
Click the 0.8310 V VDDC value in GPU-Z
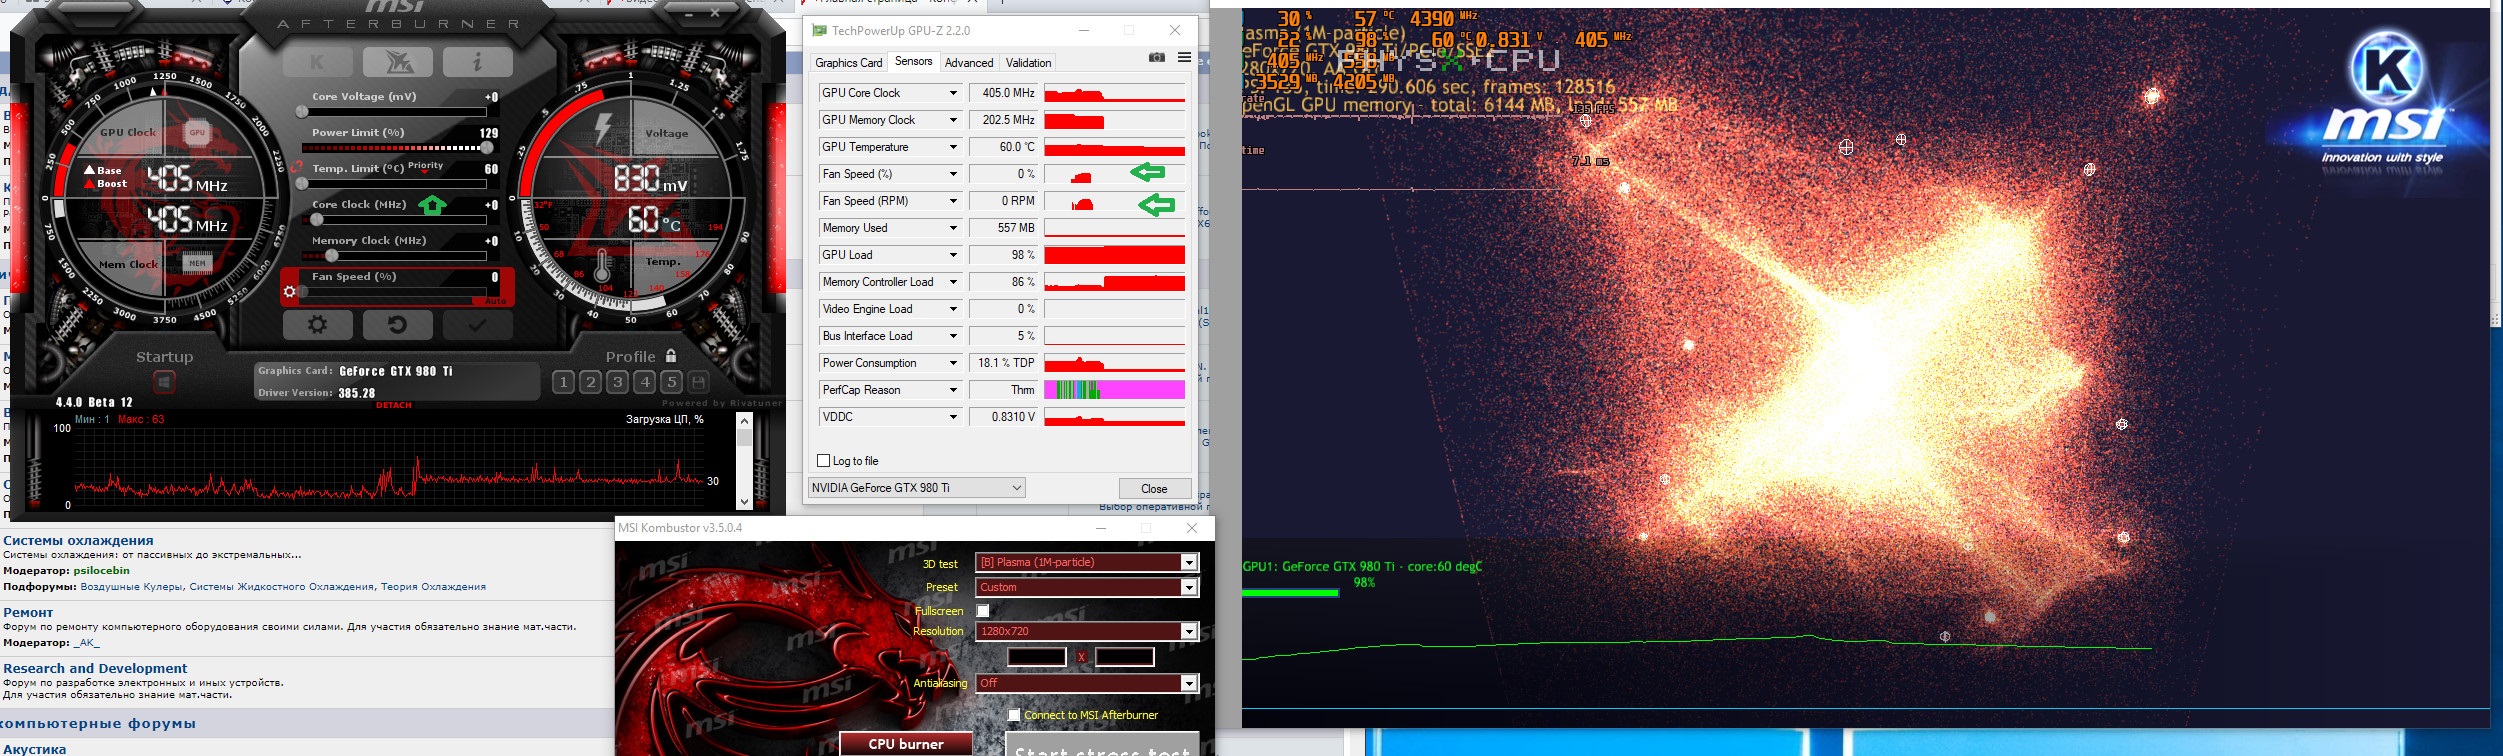[x=1004, y=417]
